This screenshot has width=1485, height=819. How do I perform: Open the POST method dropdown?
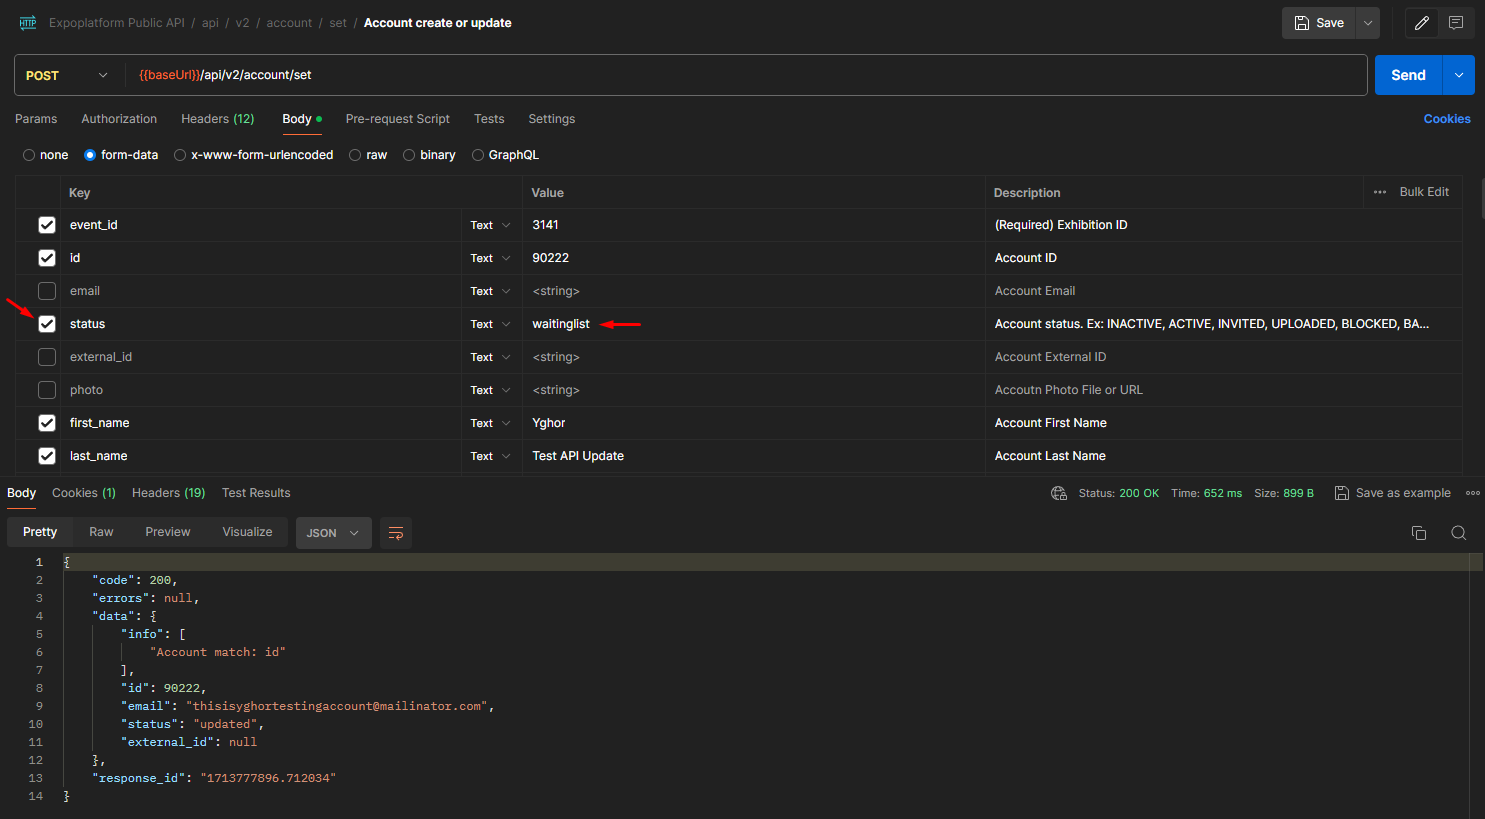(67, 76)
